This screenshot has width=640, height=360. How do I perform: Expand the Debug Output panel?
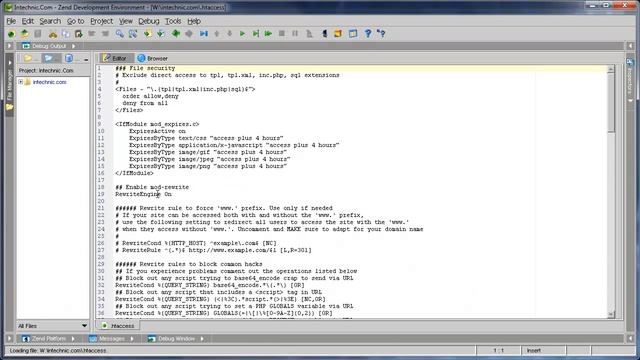[73, 46]
